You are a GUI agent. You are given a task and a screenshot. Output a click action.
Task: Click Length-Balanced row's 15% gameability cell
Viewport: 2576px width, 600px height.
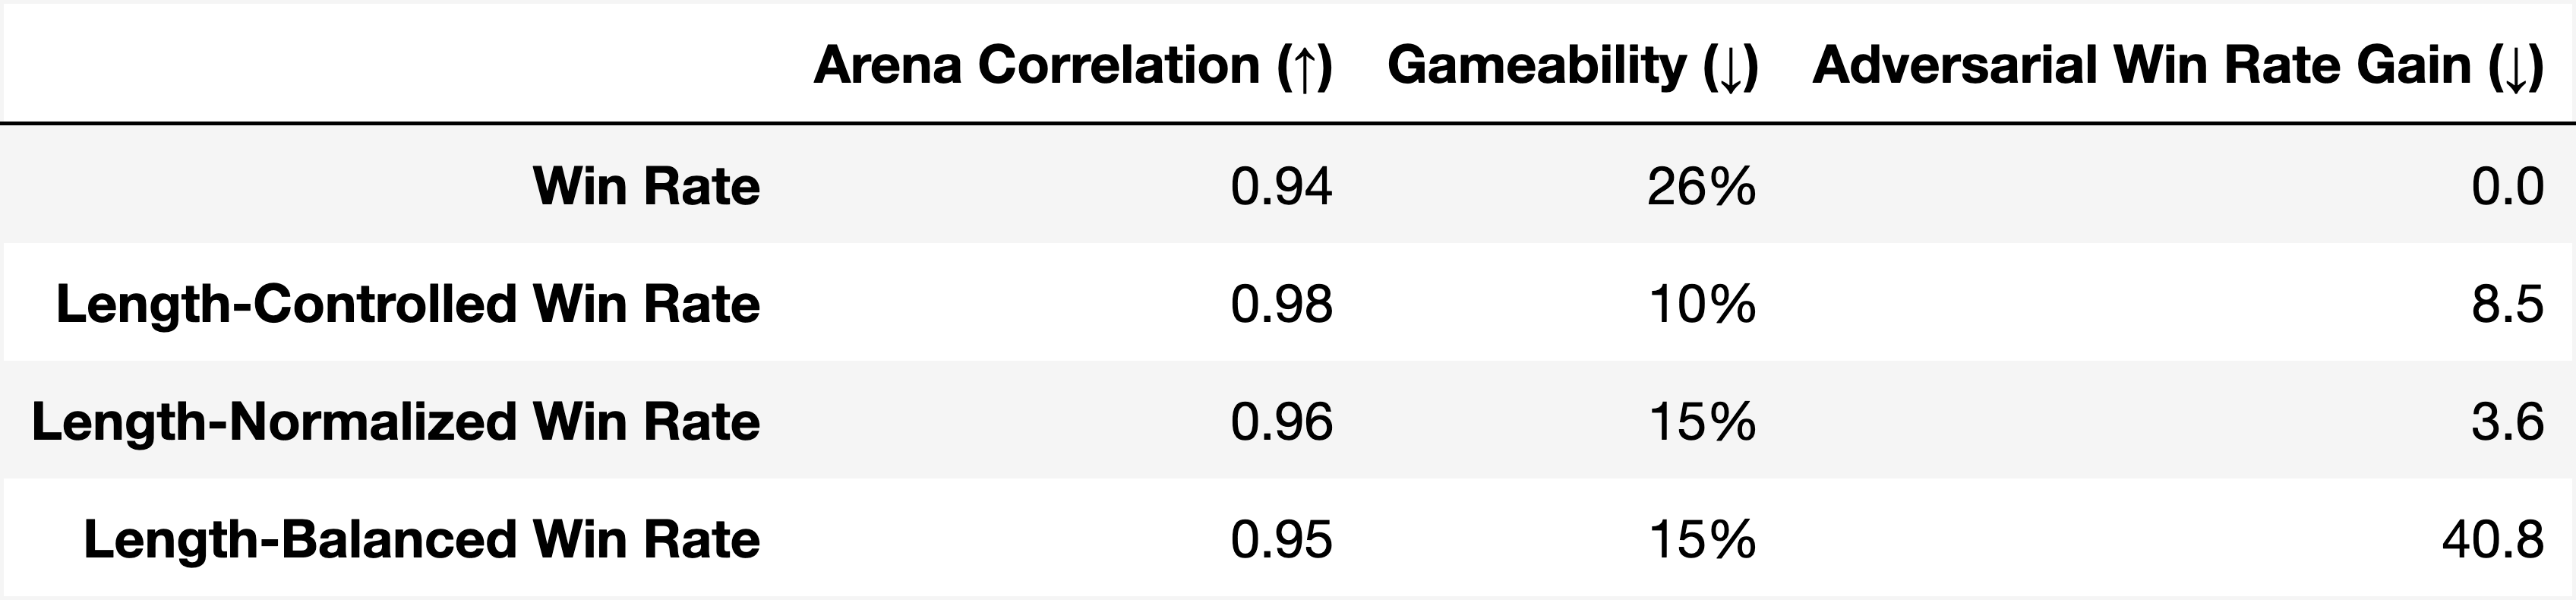pyautogui.click(x=1702, y=541)
